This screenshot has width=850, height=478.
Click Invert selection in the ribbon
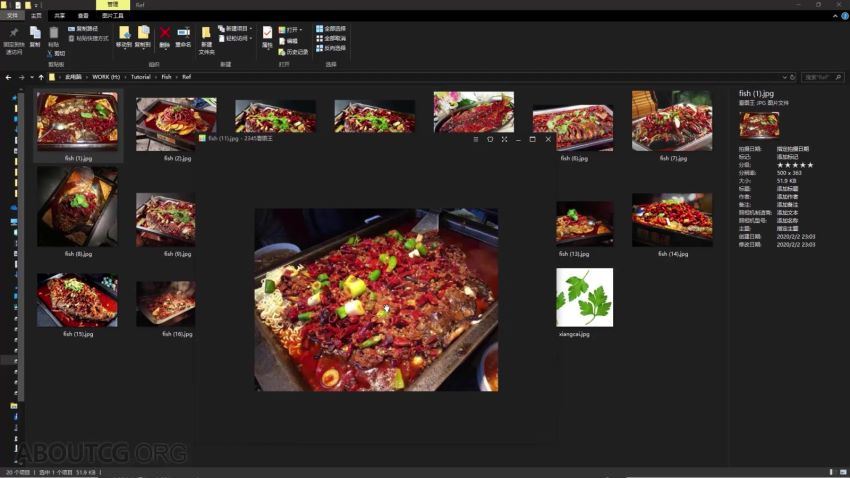tap(331, 48)
